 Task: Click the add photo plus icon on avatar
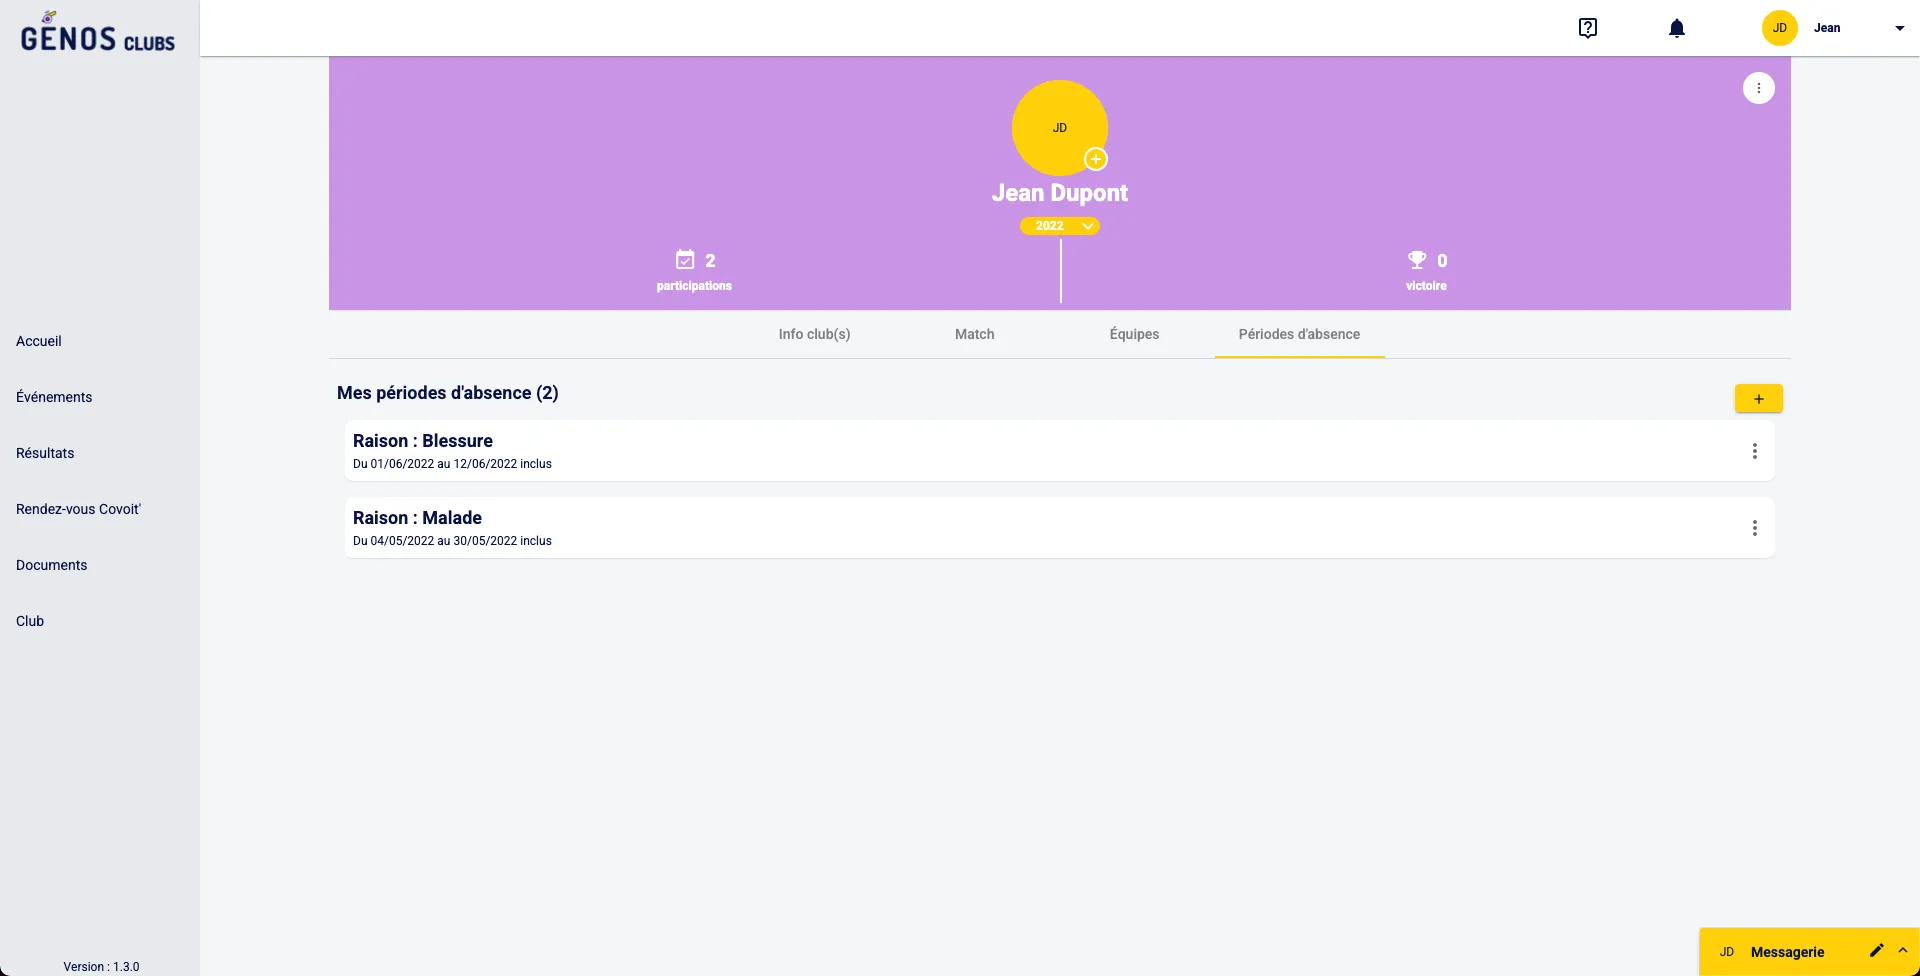coord(1096,159)
